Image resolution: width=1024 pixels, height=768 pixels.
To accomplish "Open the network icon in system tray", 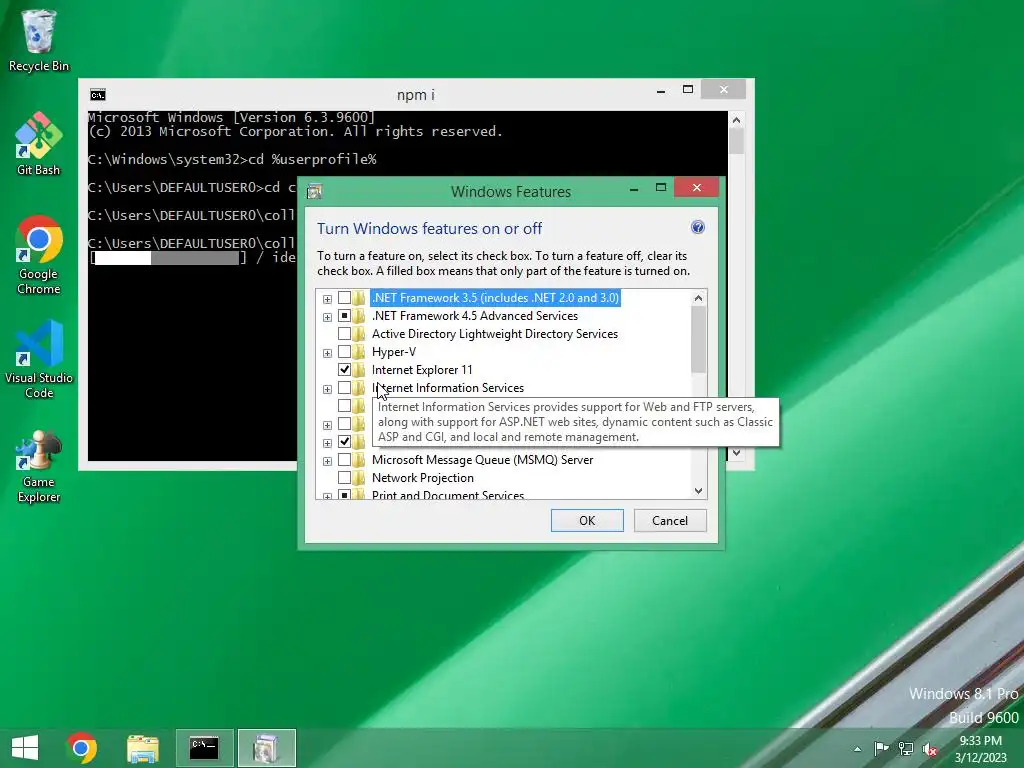I will coord(906,749).
